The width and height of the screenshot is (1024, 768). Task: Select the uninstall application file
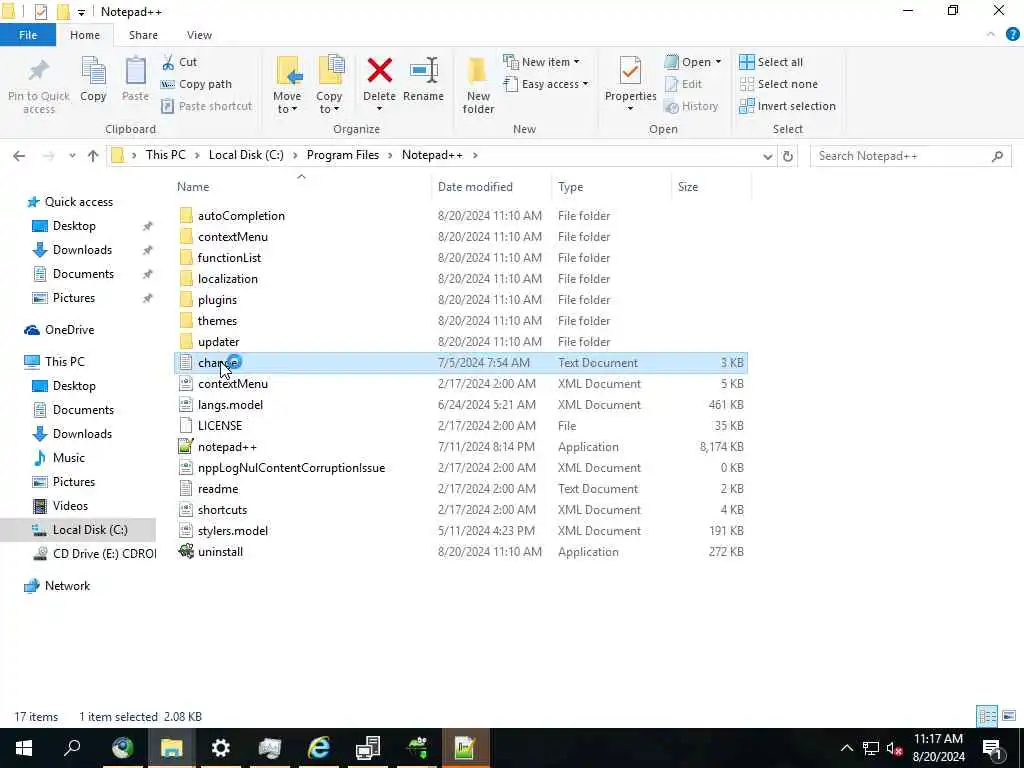click(x=220, y=552)
